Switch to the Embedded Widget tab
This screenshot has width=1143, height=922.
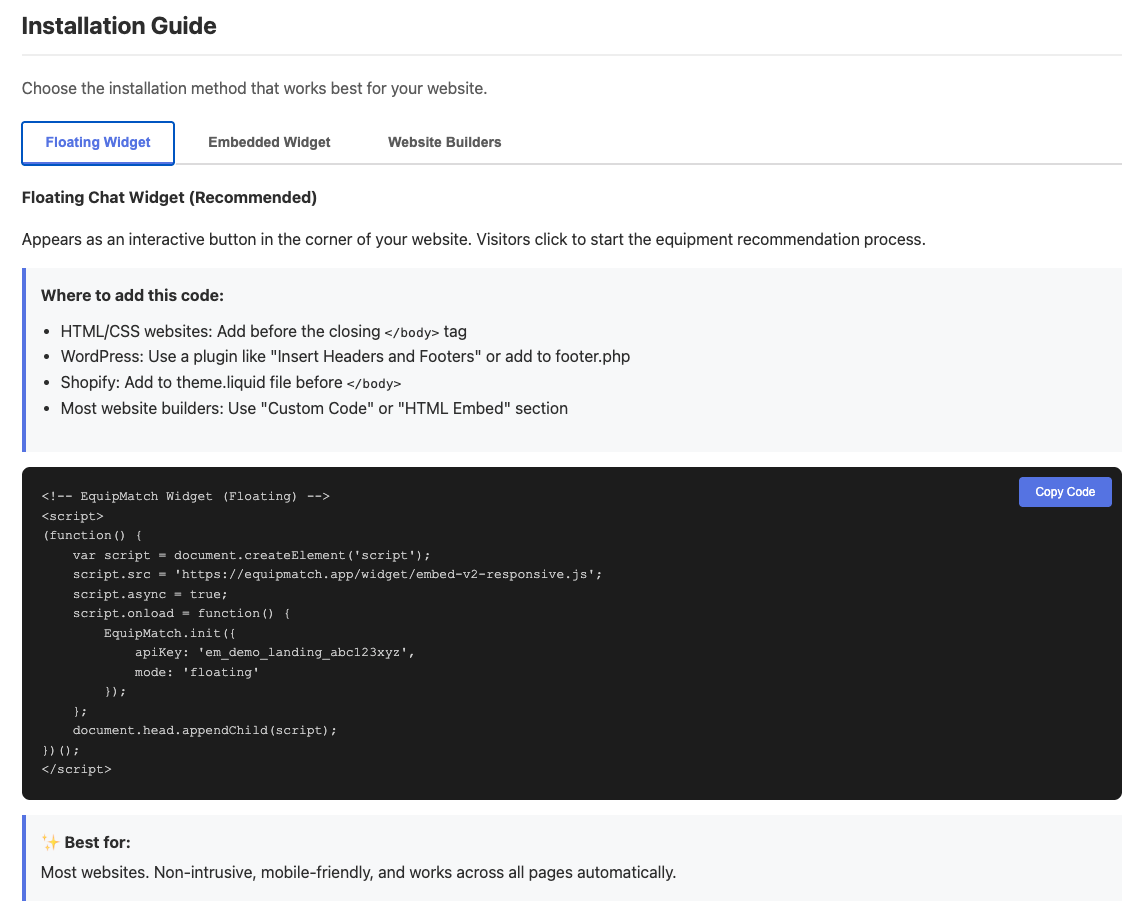pos(269,142)
